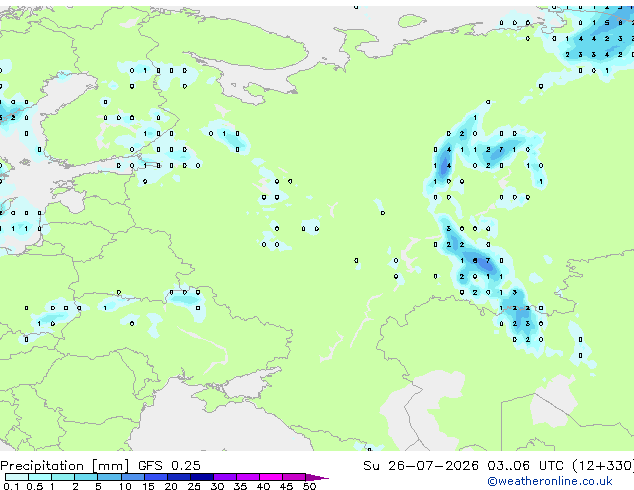The width and height of the screenshot is (634, 490).
Task: Click the legend label "20"
Action: point(171,486)
